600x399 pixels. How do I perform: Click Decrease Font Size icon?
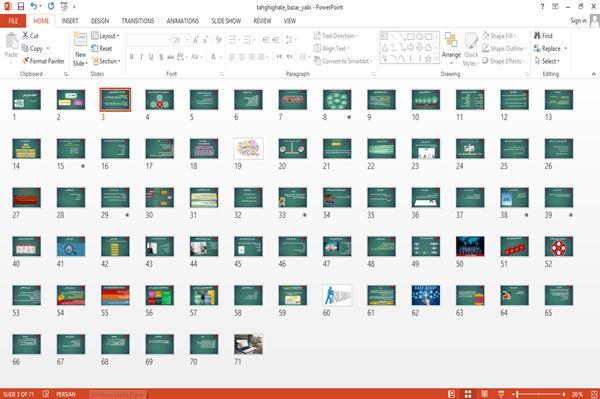[x=205, y=40]
